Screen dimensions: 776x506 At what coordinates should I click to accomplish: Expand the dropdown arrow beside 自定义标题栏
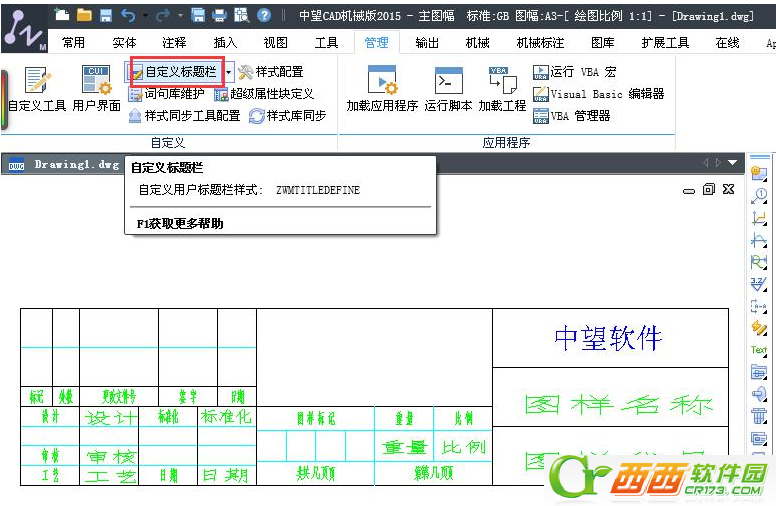click(229, 72)
